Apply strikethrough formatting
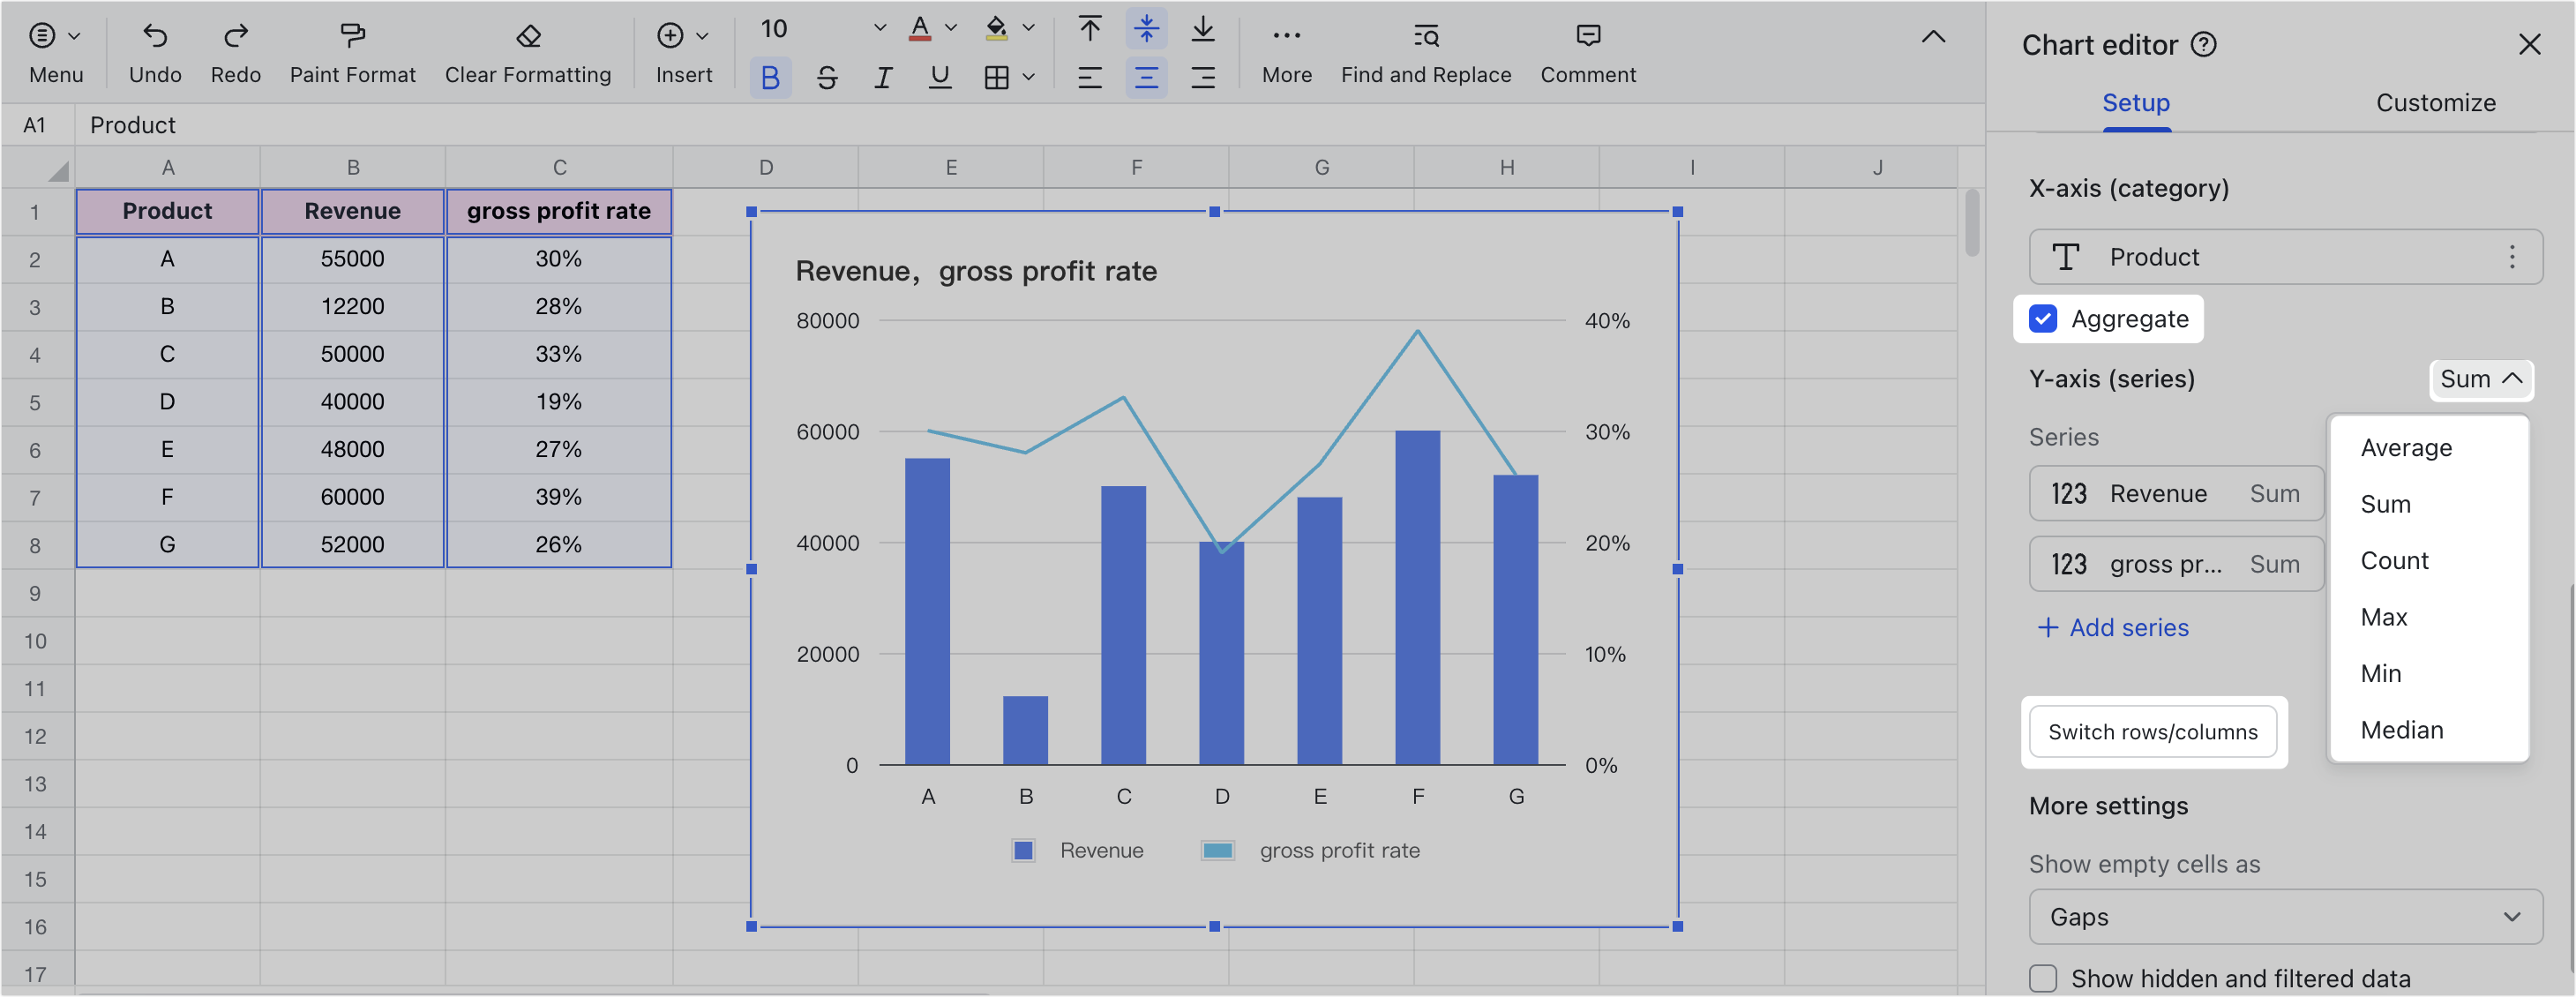Viewport: 2576px width, 997px height. 827,78
